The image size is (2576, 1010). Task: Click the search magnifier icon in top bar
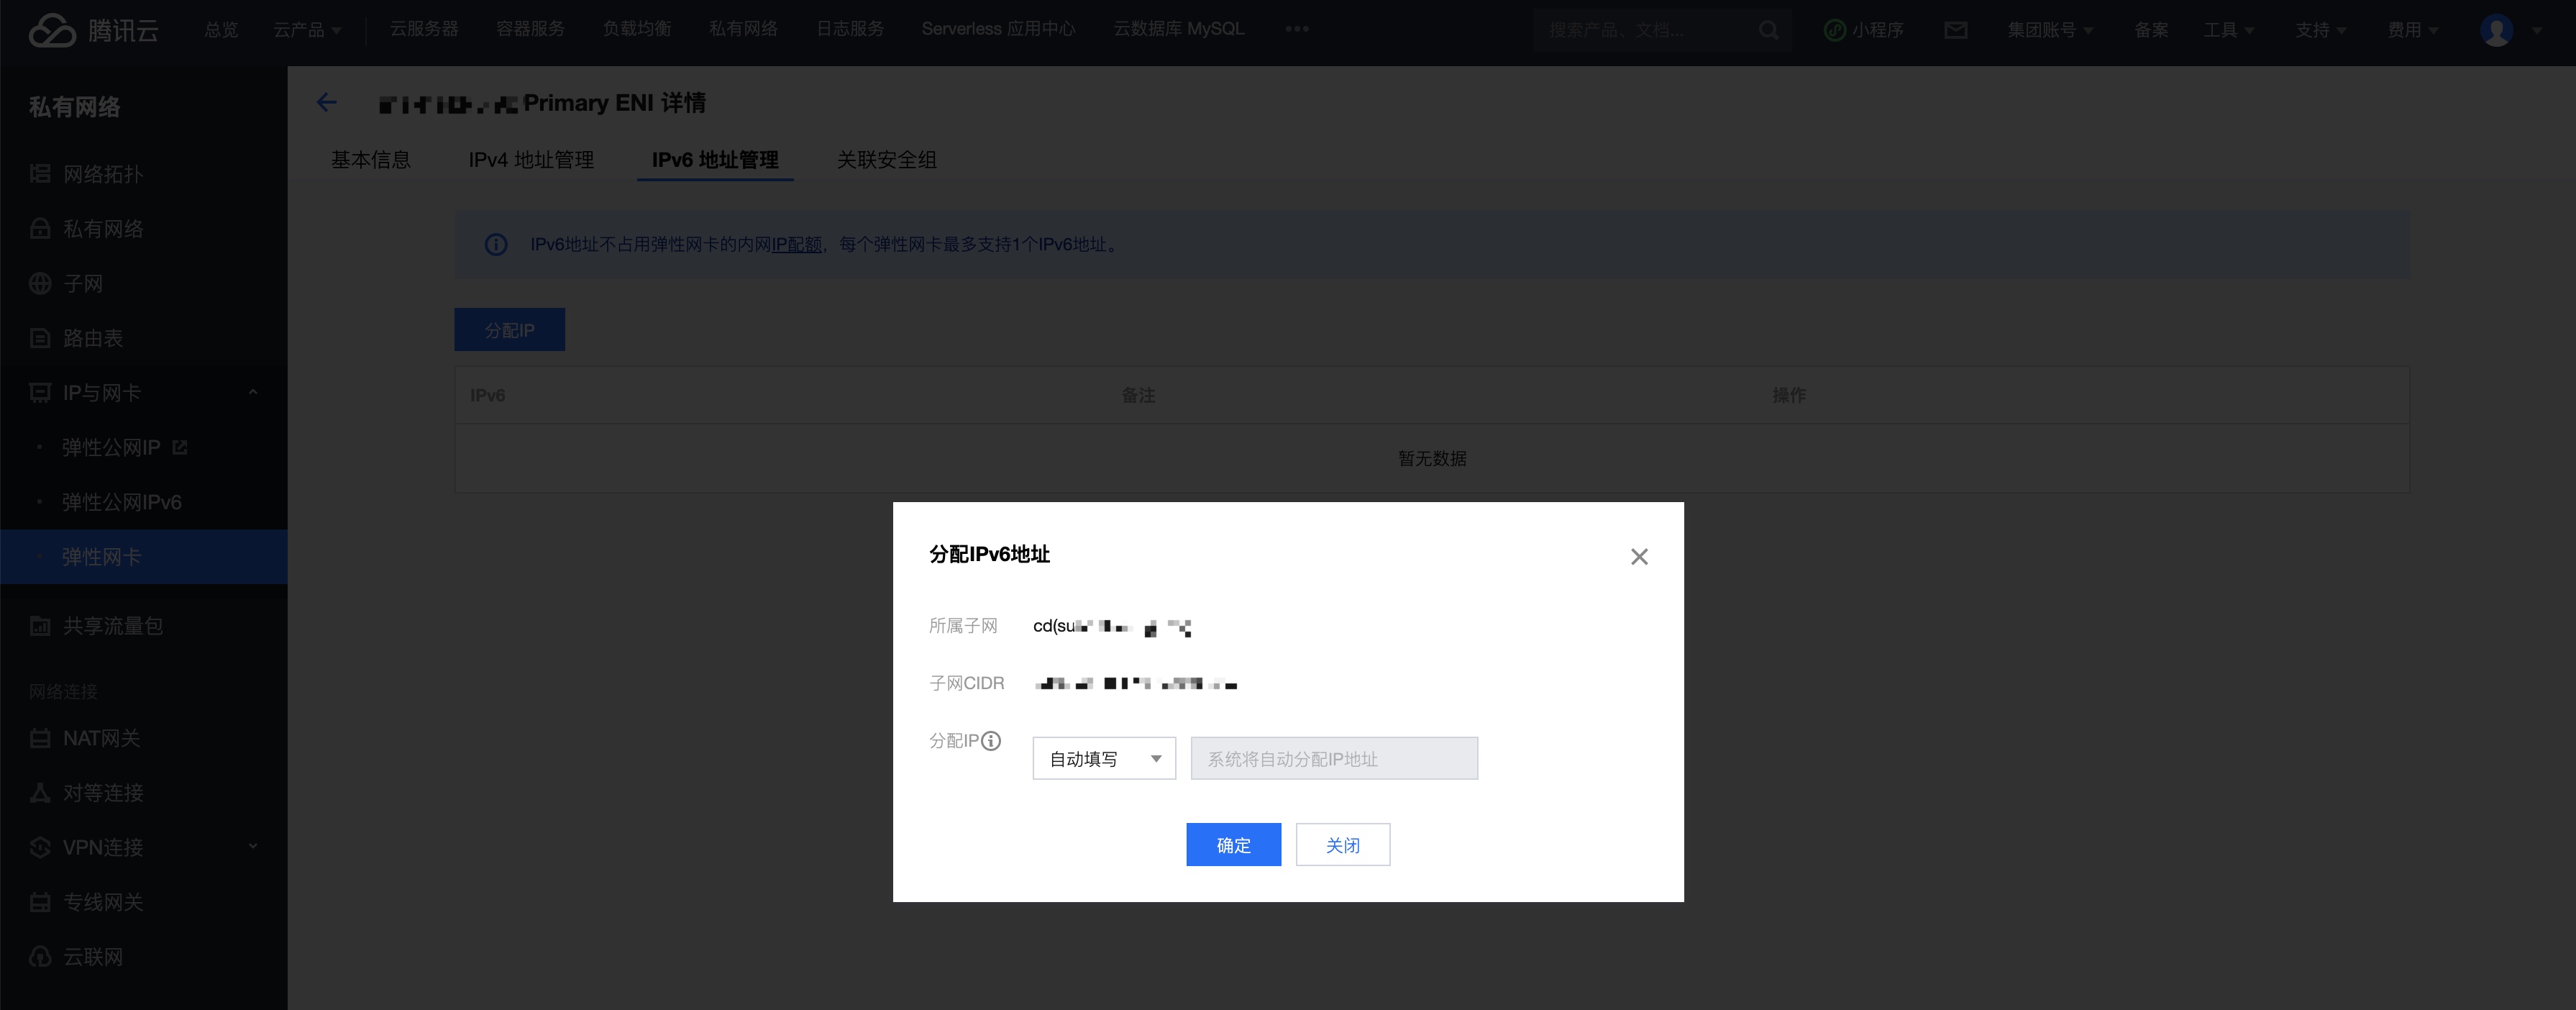[x=1768, y=30]
